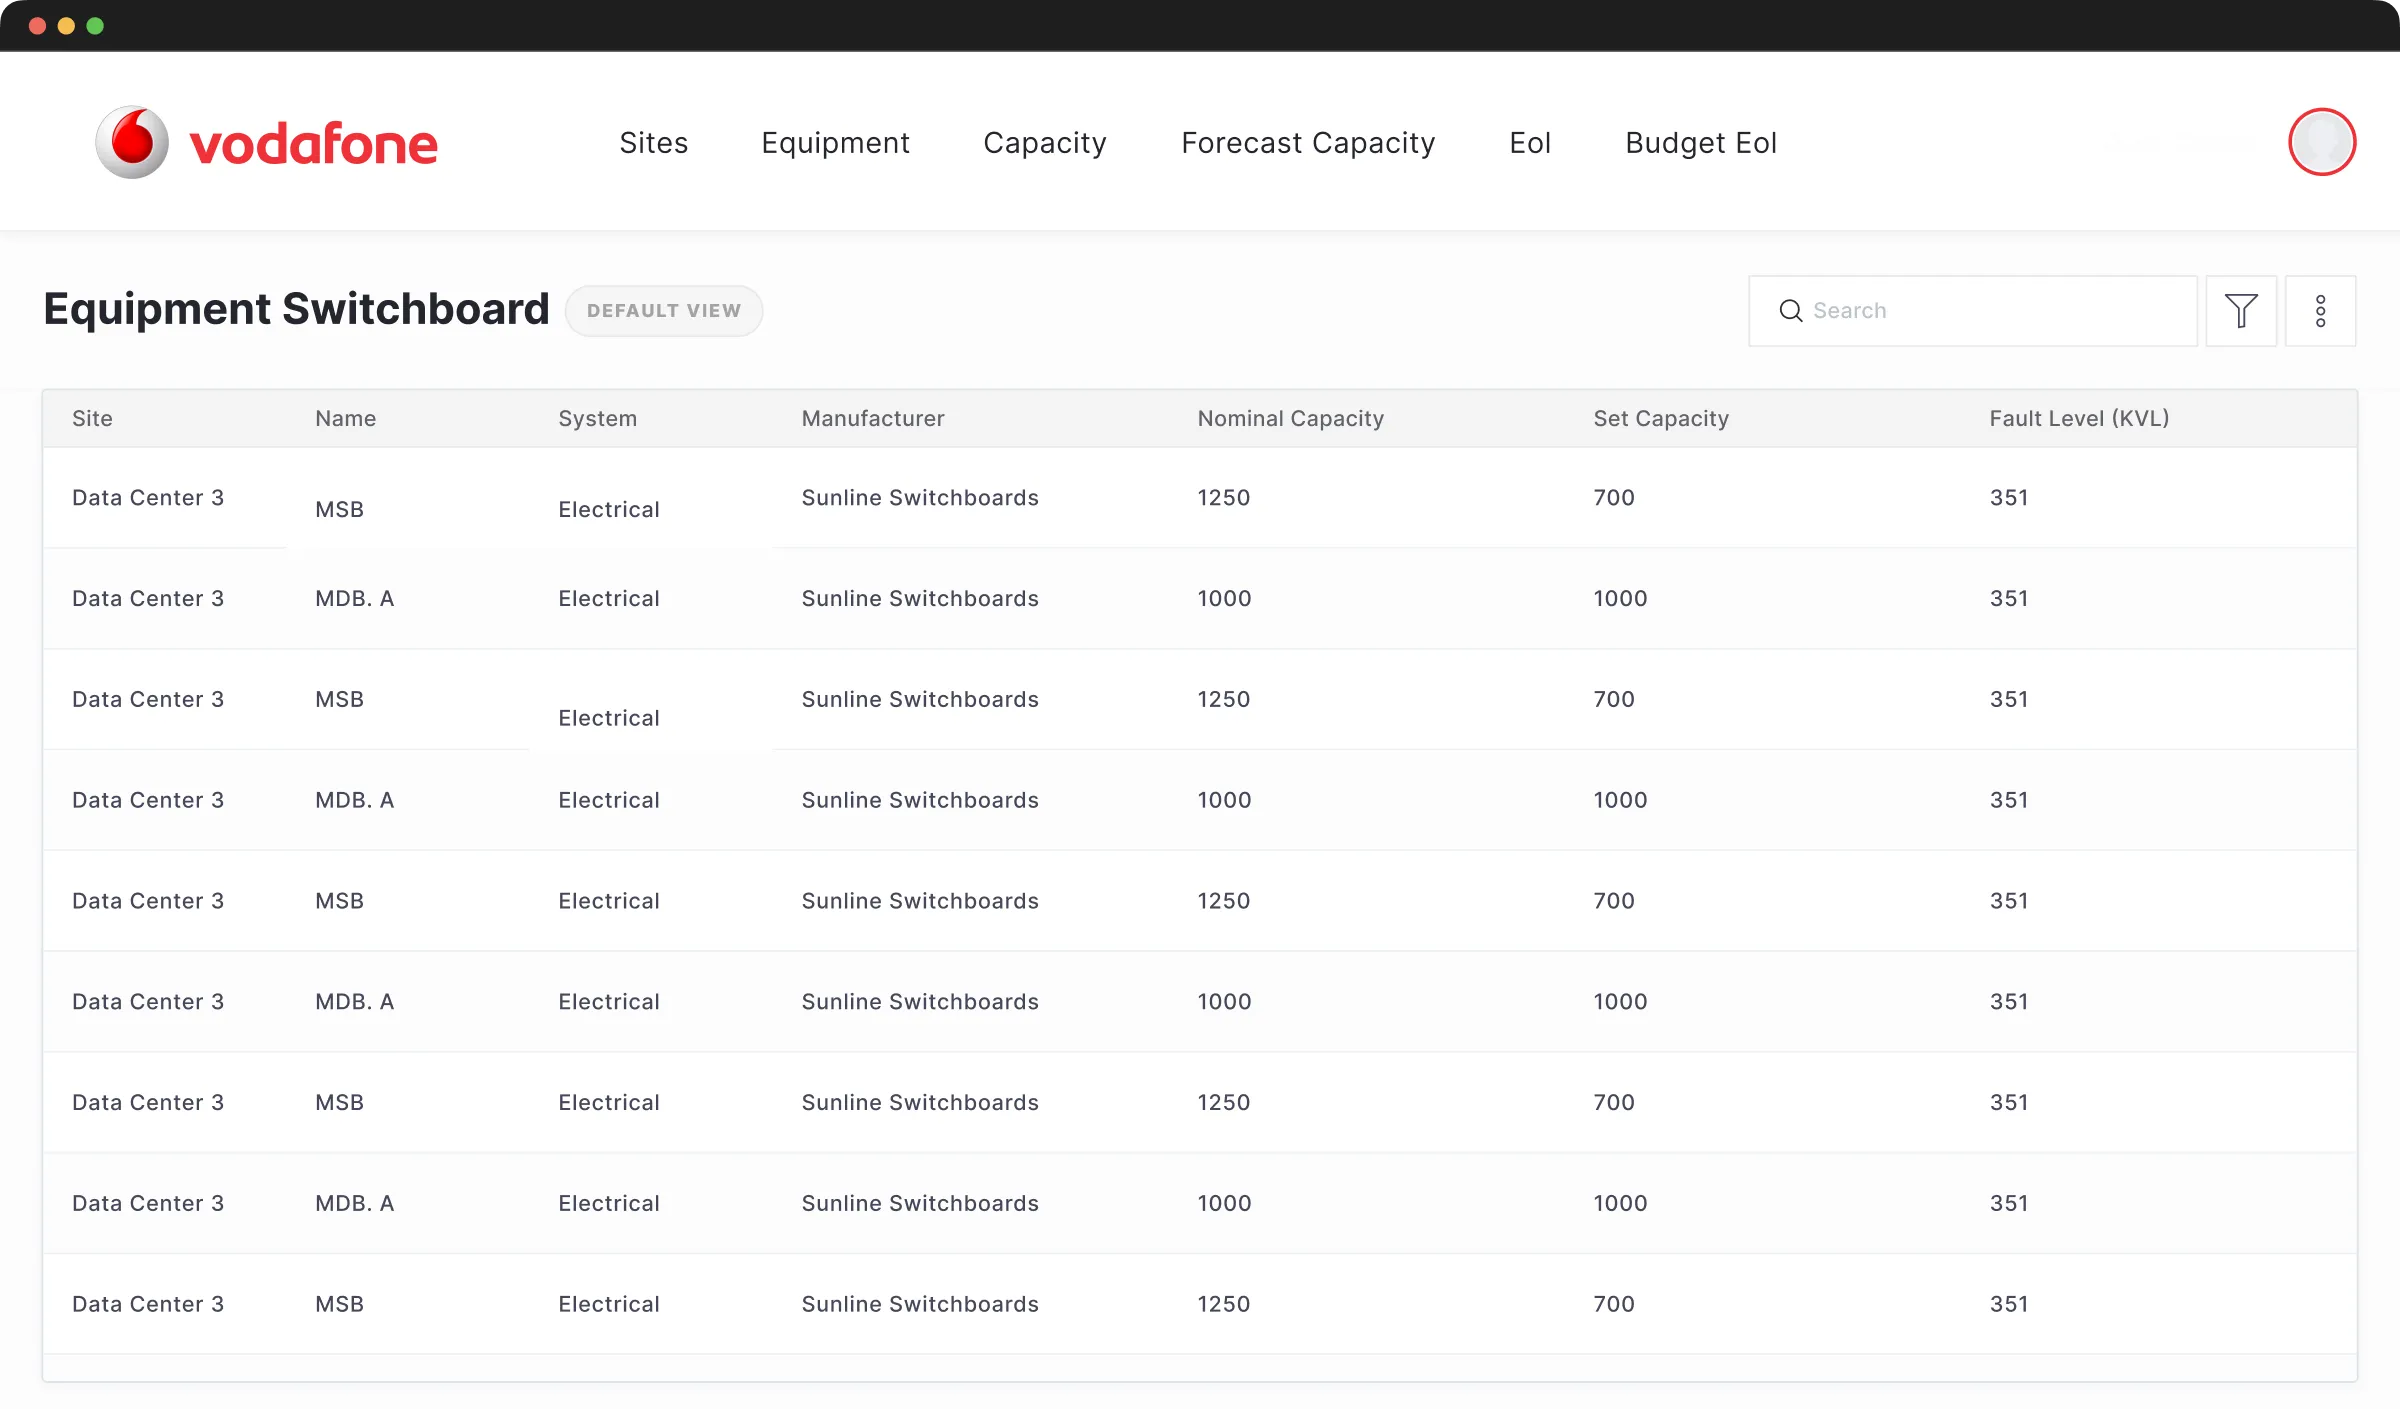Image resolution: width=2400 pixels, height=1409 pixels.
Task: Click the red Vodafone speech-mark emblem
Action: [x=132, y=140]
